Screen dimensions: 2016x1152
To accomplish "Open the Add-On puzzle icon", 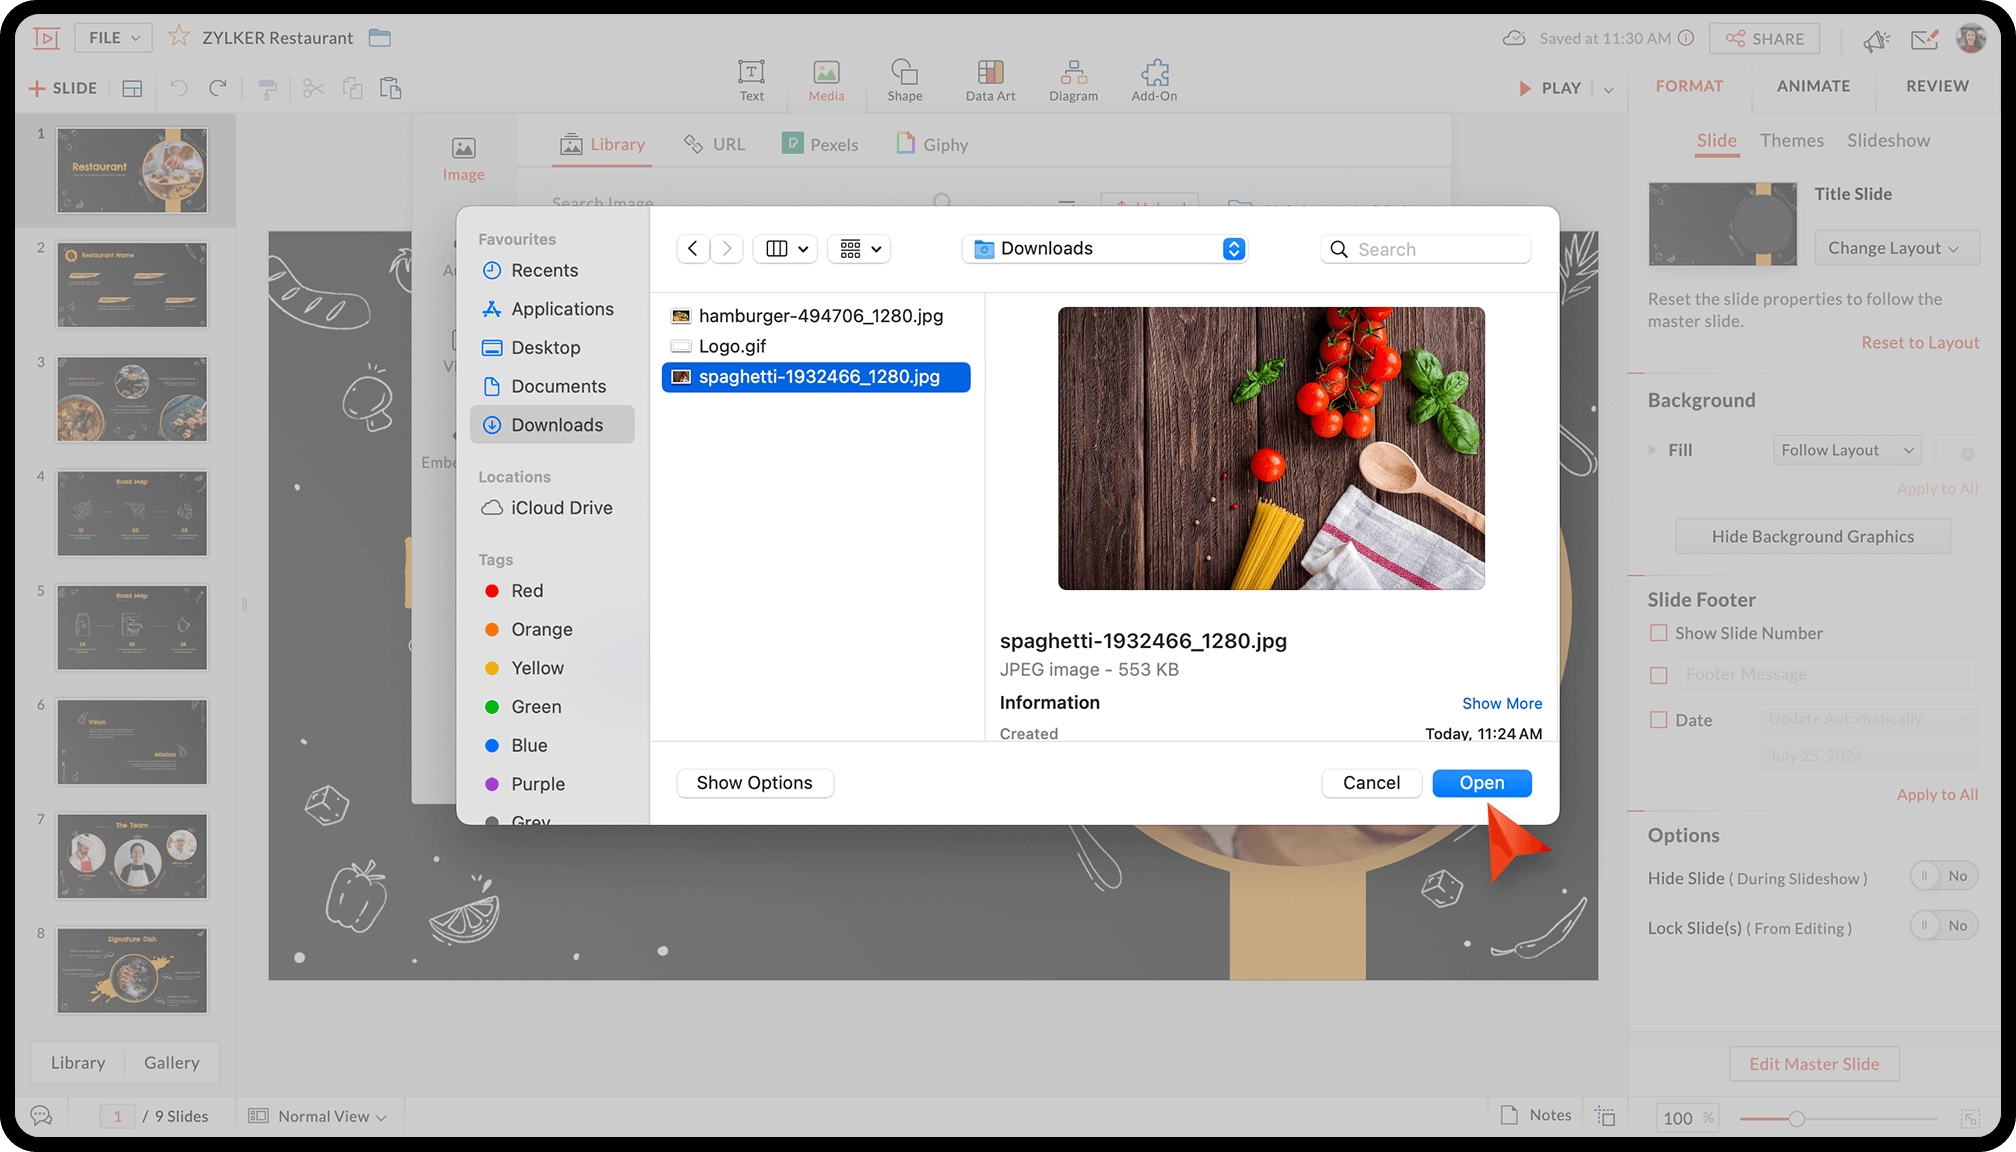I will point(1154,73).
